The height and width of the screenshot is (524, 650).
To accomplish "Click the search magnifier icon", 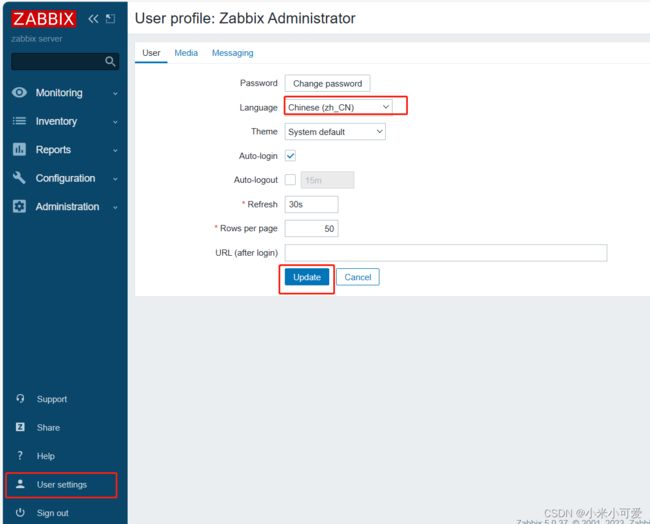I will click(x=110, y=61).
